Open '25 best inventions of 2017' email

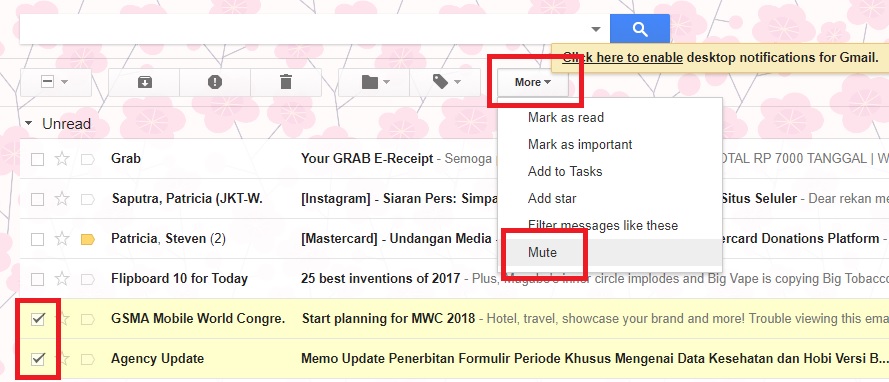tap(380, 279)
